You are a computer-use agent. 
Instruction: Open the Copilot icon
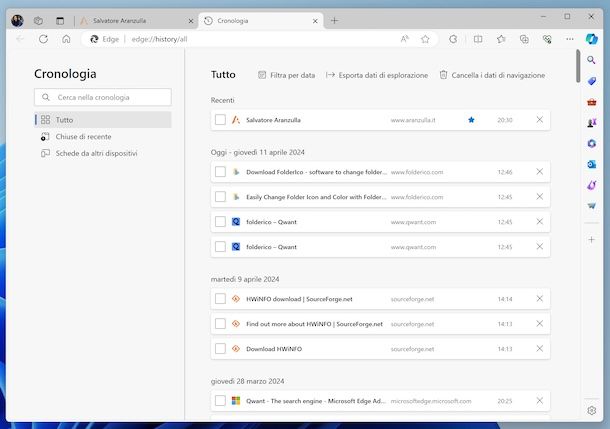pyautogui.click(x=592, y=39)
